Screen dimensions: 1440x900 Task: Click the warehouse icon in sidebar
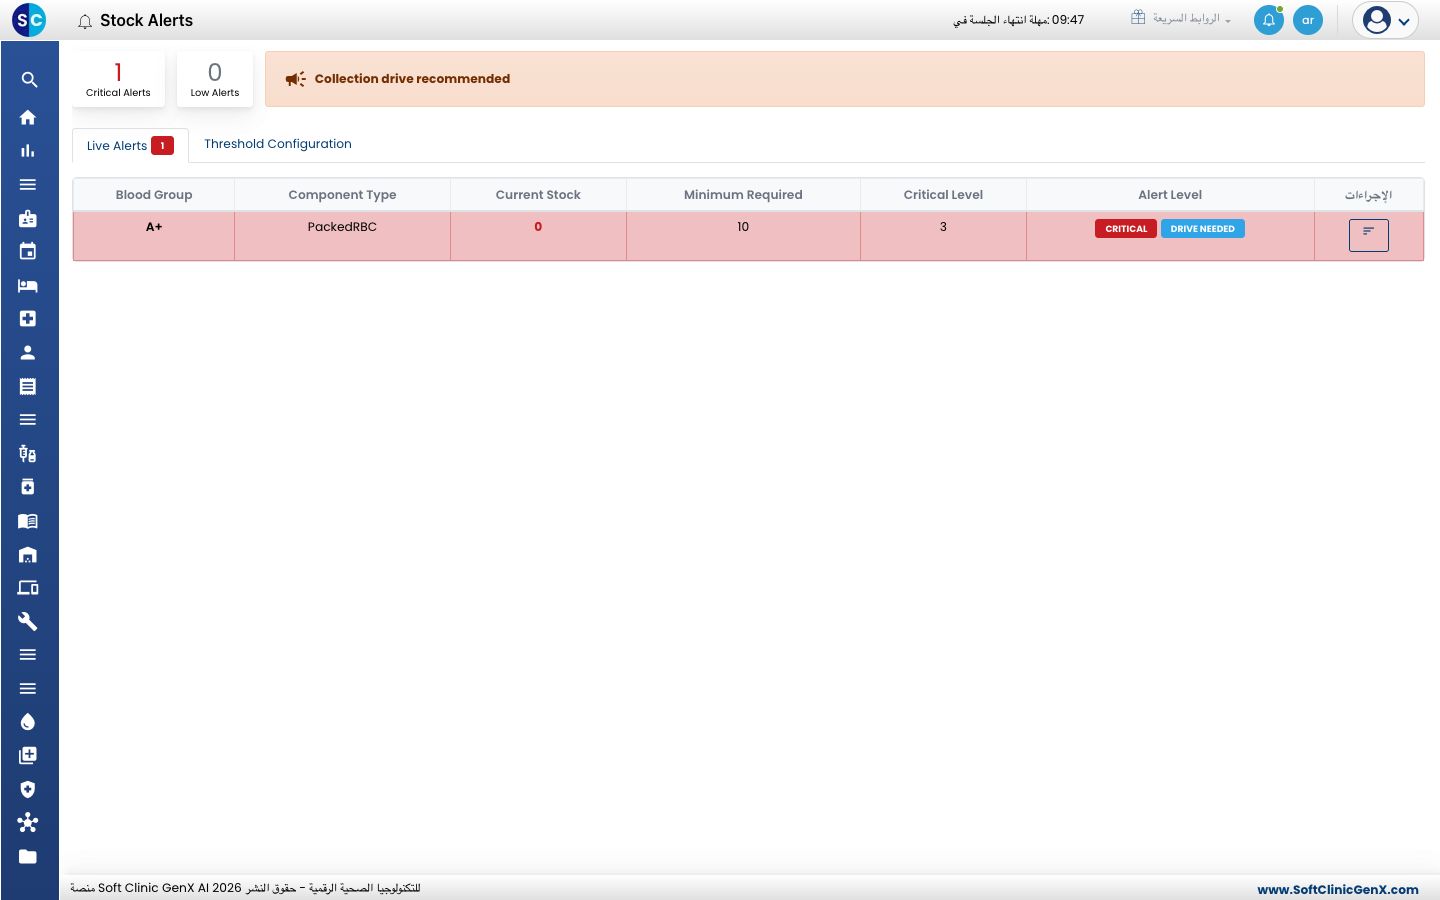pyautogui.click(x=28, y=555)
